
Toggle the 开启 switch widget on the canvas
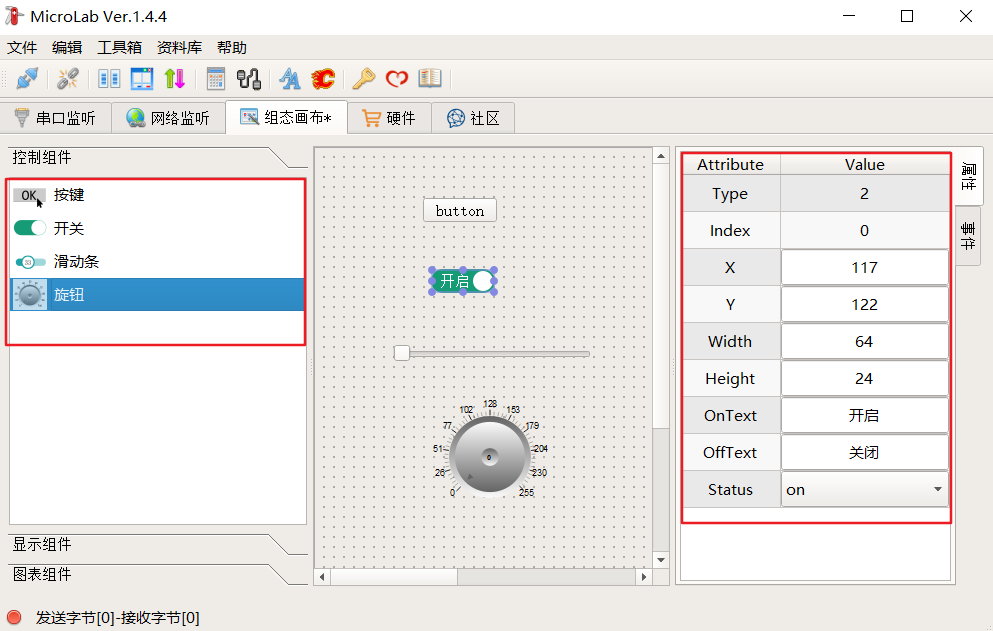point(462,281)
